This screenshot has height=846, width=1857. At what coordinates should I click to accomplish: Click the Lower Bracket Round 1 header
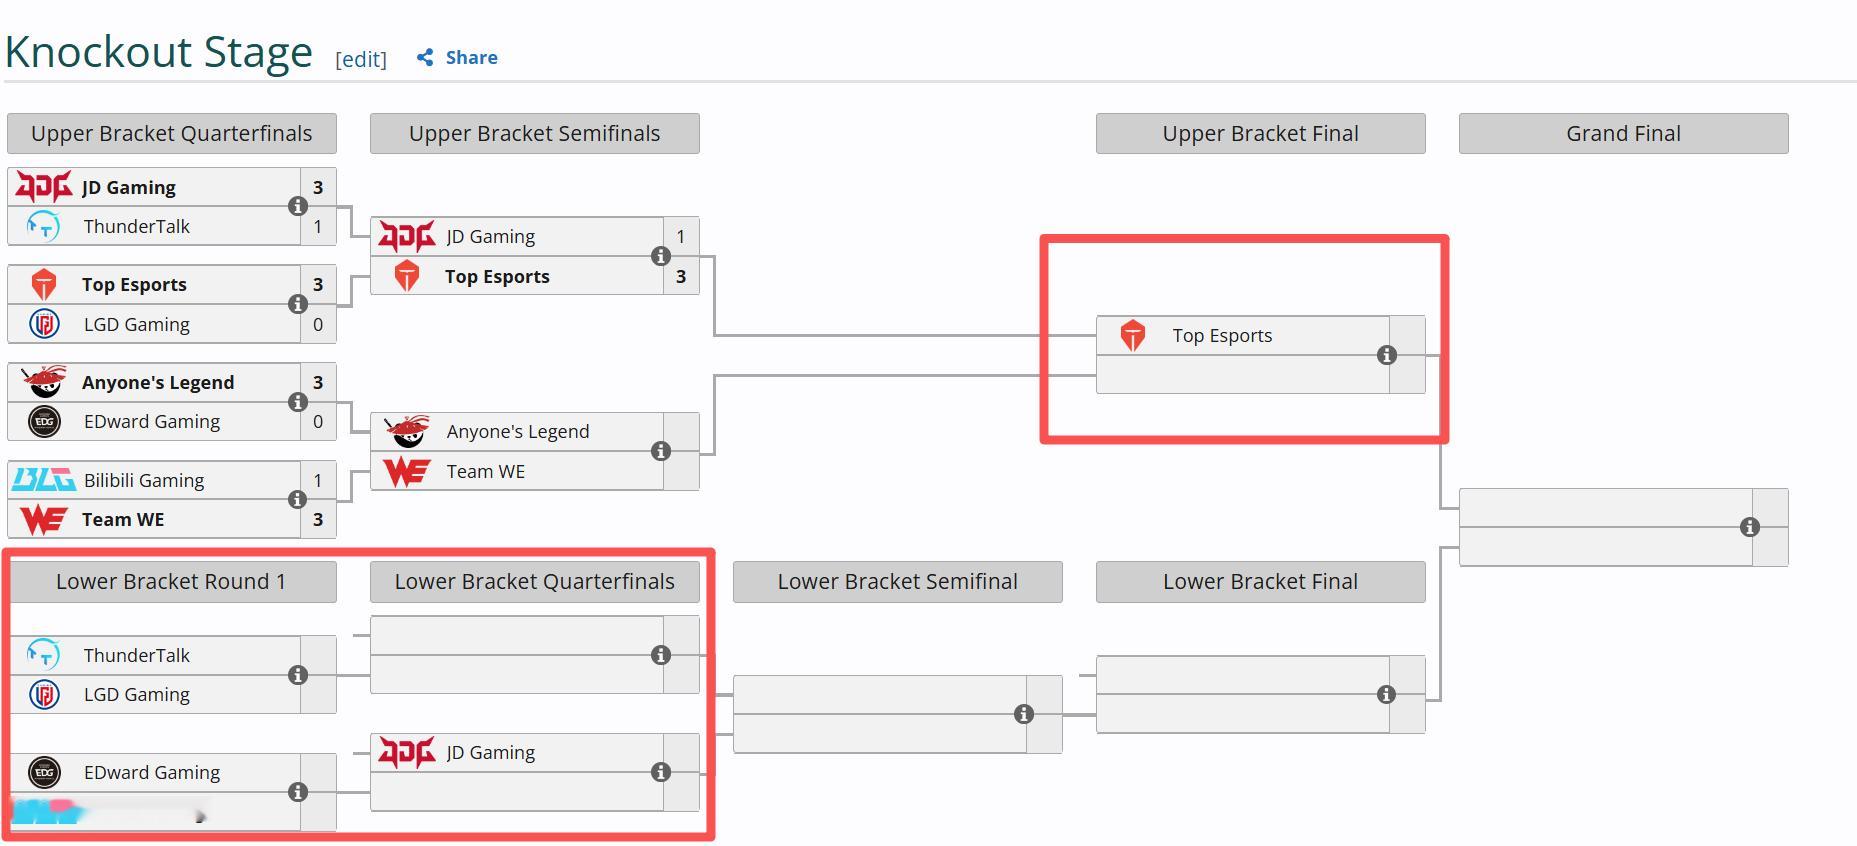coord(172,582)
